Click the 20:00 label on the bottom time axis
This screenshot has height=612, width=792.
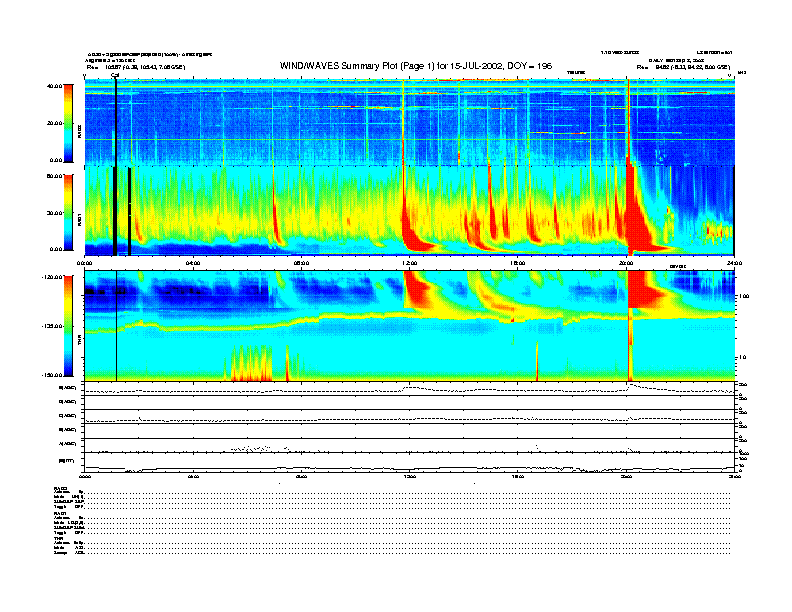pyautogui.click(x=626, y=476)
